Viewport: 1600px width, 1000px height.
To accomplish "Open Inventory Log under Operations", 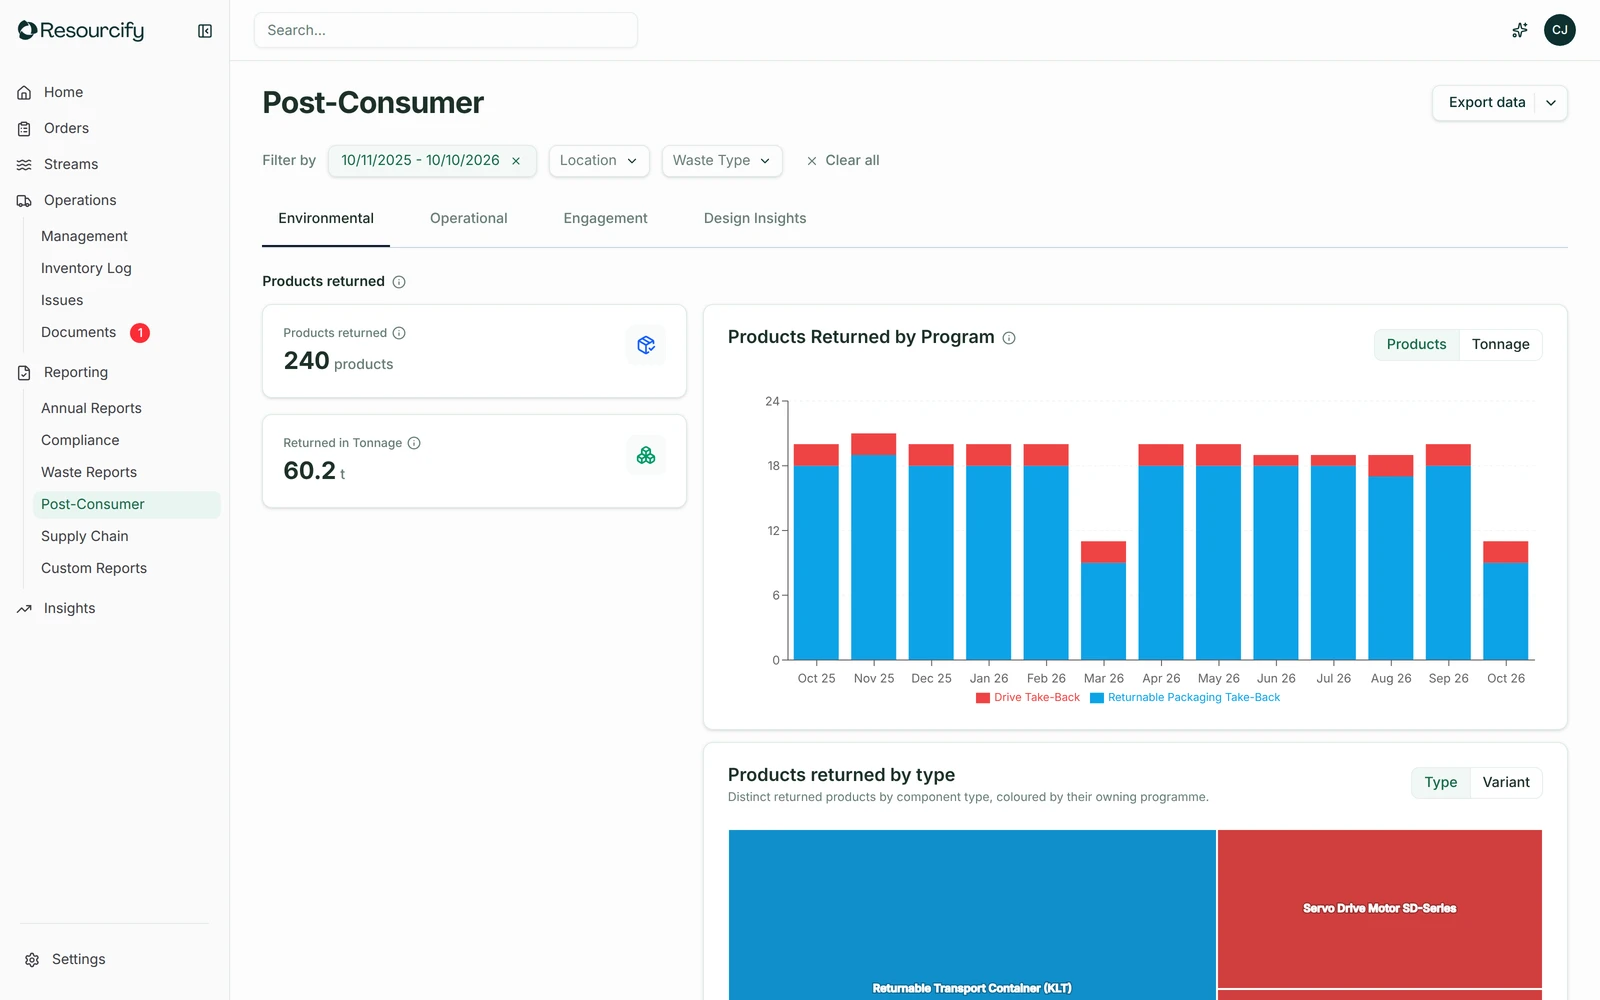I will click(86, 268).
